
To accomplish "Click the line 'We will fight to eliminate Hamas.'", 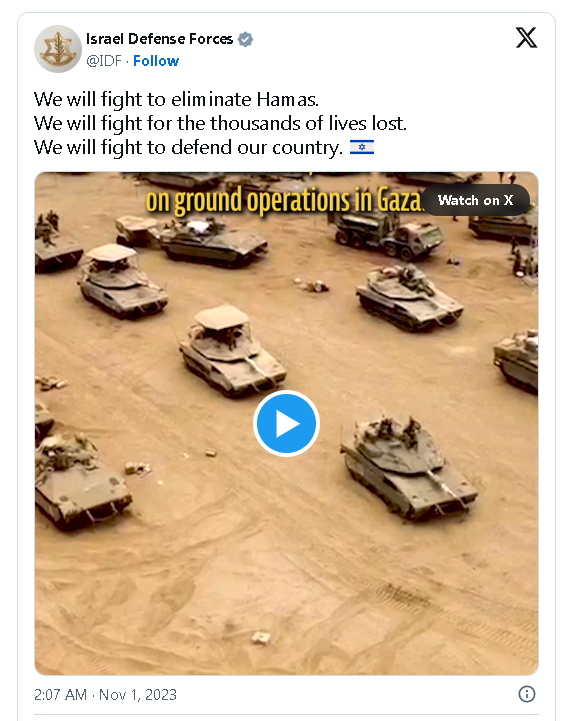I will (x=176, y=99).
